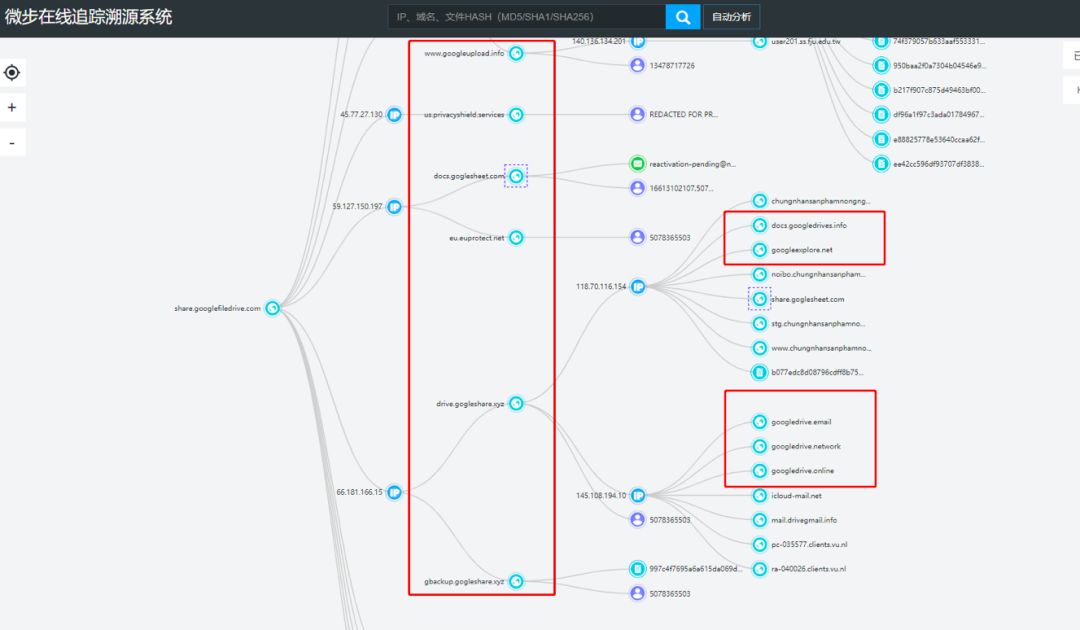Click the 5078365503 person node under 145.108.194.10
1080x630 pixels.
point(638,520)
